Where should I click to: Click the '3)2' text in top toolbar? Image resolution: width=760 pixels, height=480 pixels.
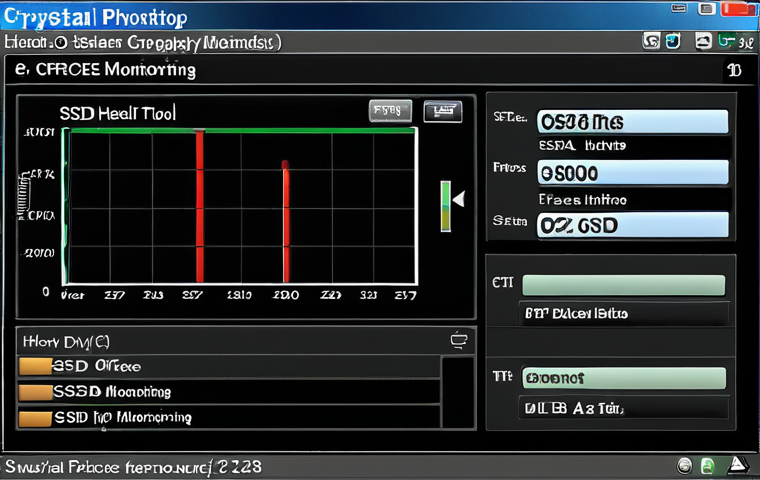(x=745, y=44)
